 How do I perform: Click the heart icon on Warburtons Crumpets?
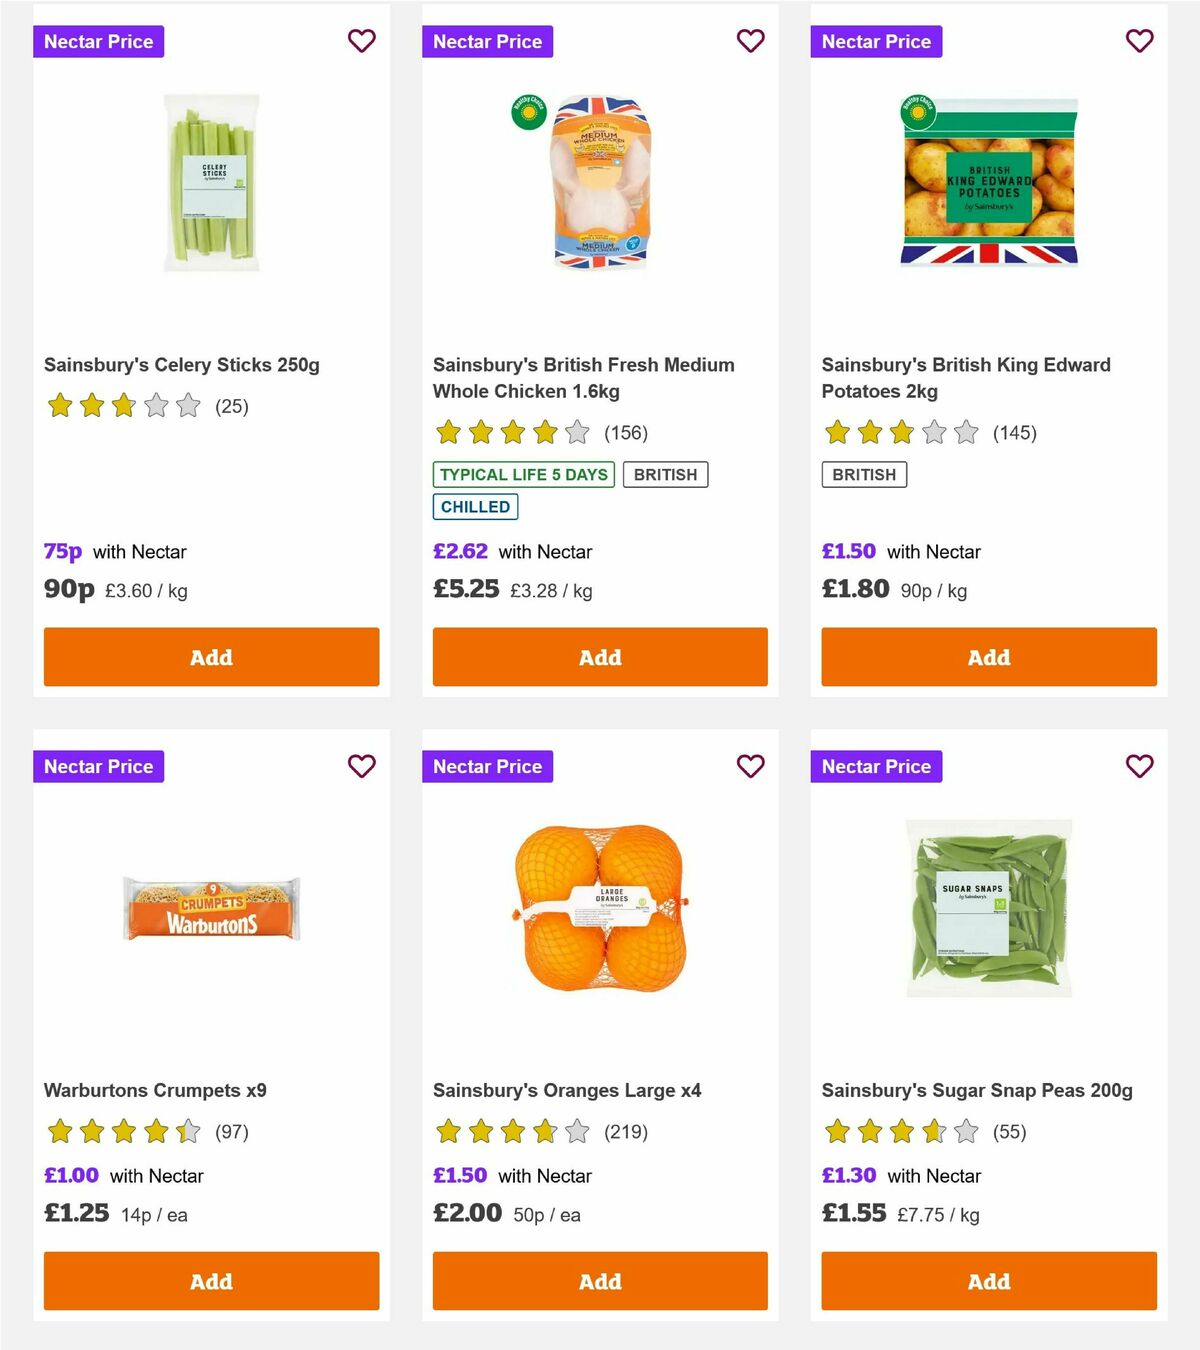pyautogui.click(x=361, y=766)
